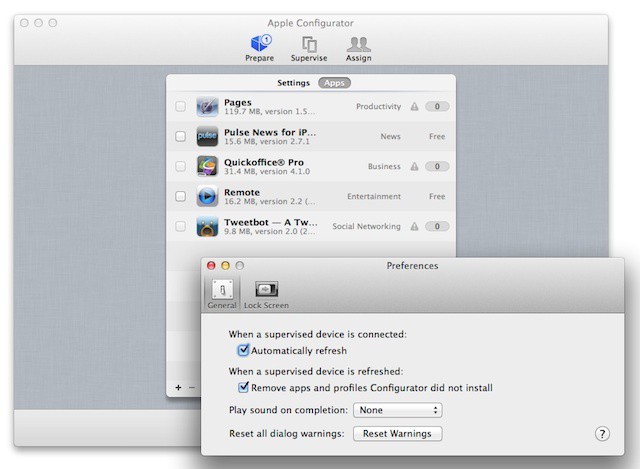Click the Quickoffice Pro app icon
Screen dimensions: 640x469
coord(207,166)
